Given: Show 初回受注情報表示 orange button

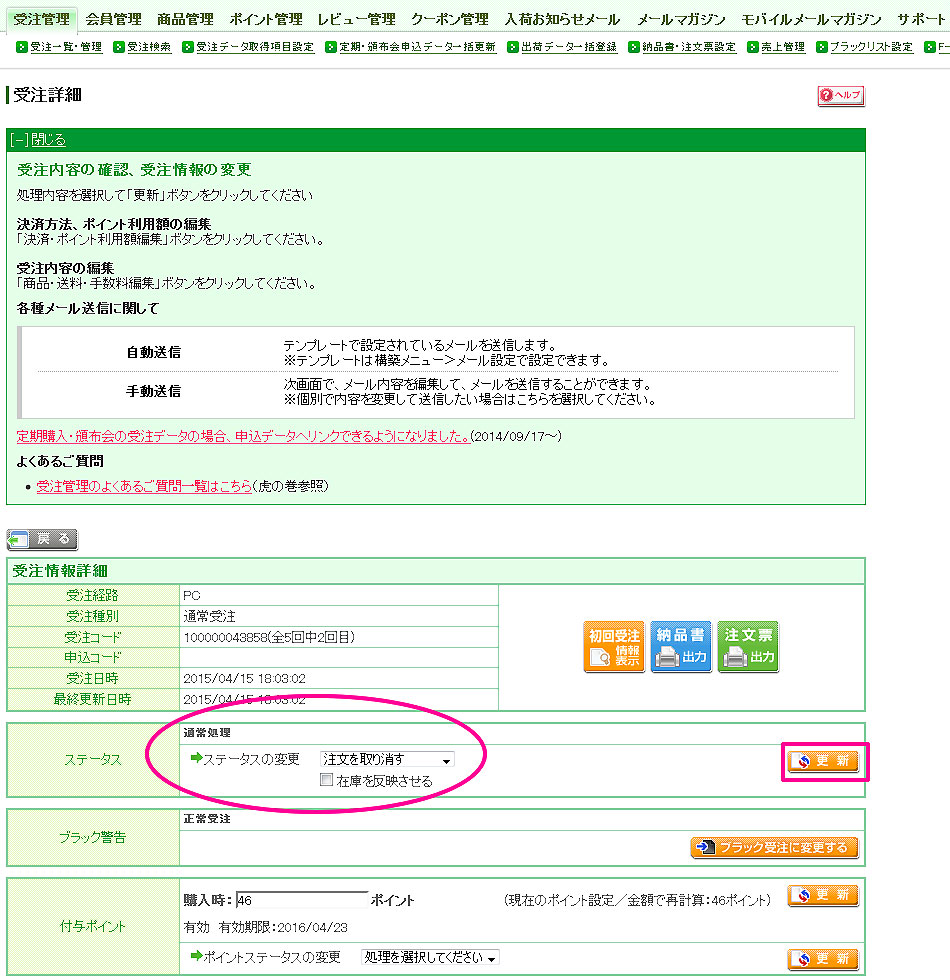Looking at the screenshot, I should click(x=614, y=647).
